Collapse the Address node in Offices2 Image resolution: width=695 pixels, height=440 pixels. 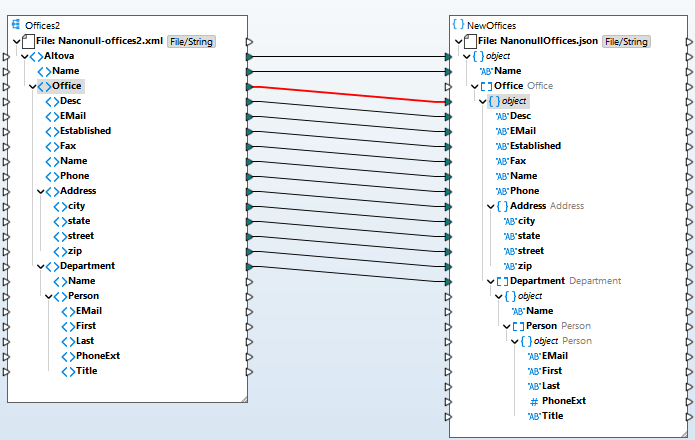pyautogui.click(x=37, y=191)
